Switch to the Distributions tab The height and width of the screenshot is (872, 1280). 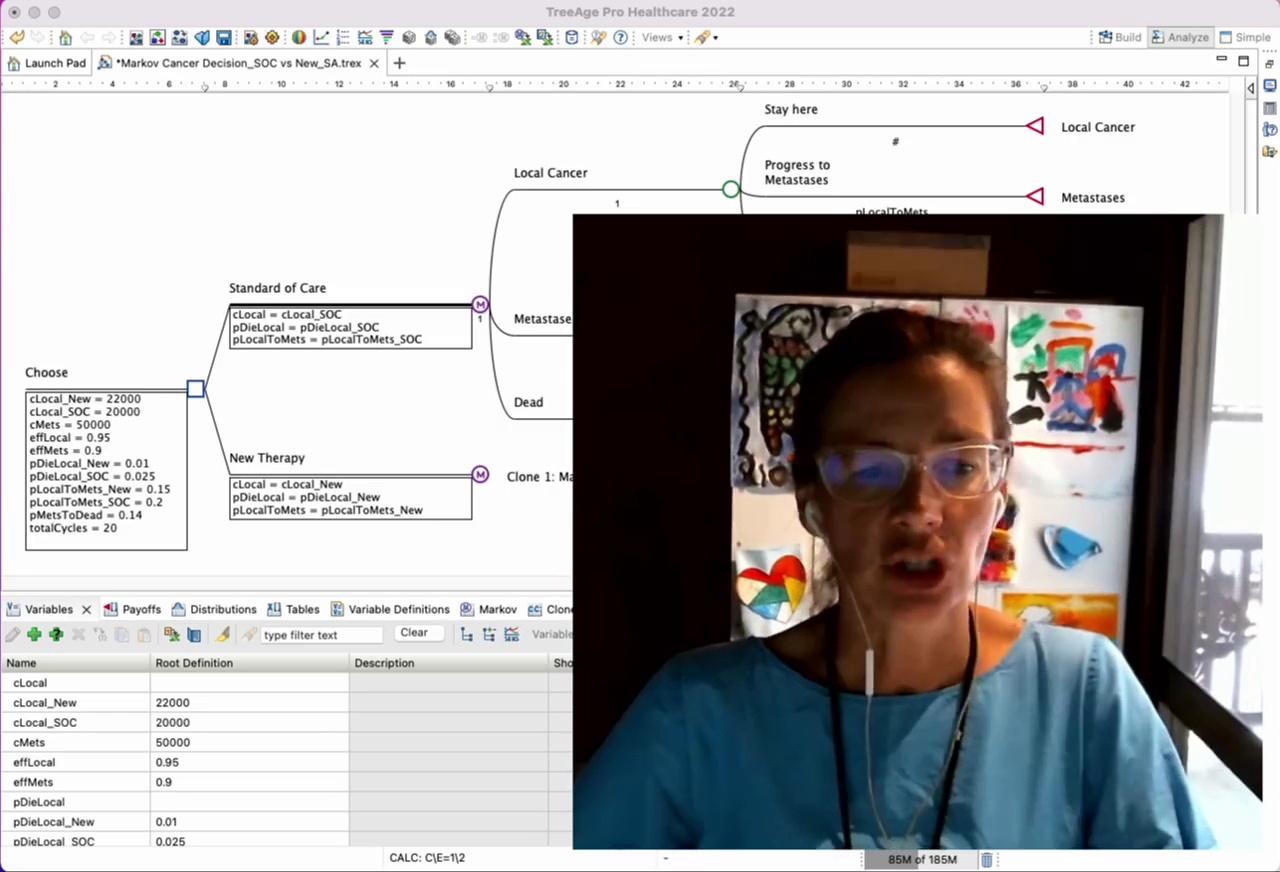(214, 609)
